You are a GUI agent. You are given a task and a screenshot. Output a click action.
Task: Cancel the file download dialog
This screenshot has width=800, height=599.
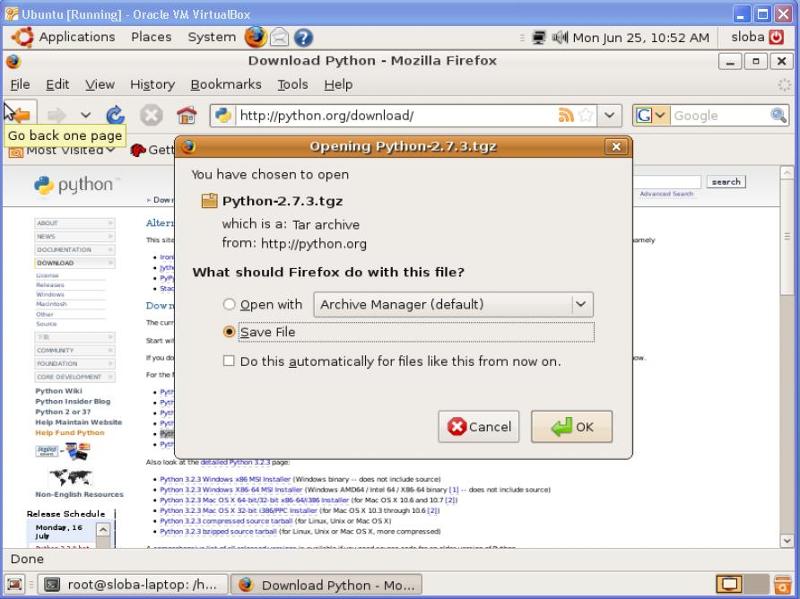coord(479,427)
